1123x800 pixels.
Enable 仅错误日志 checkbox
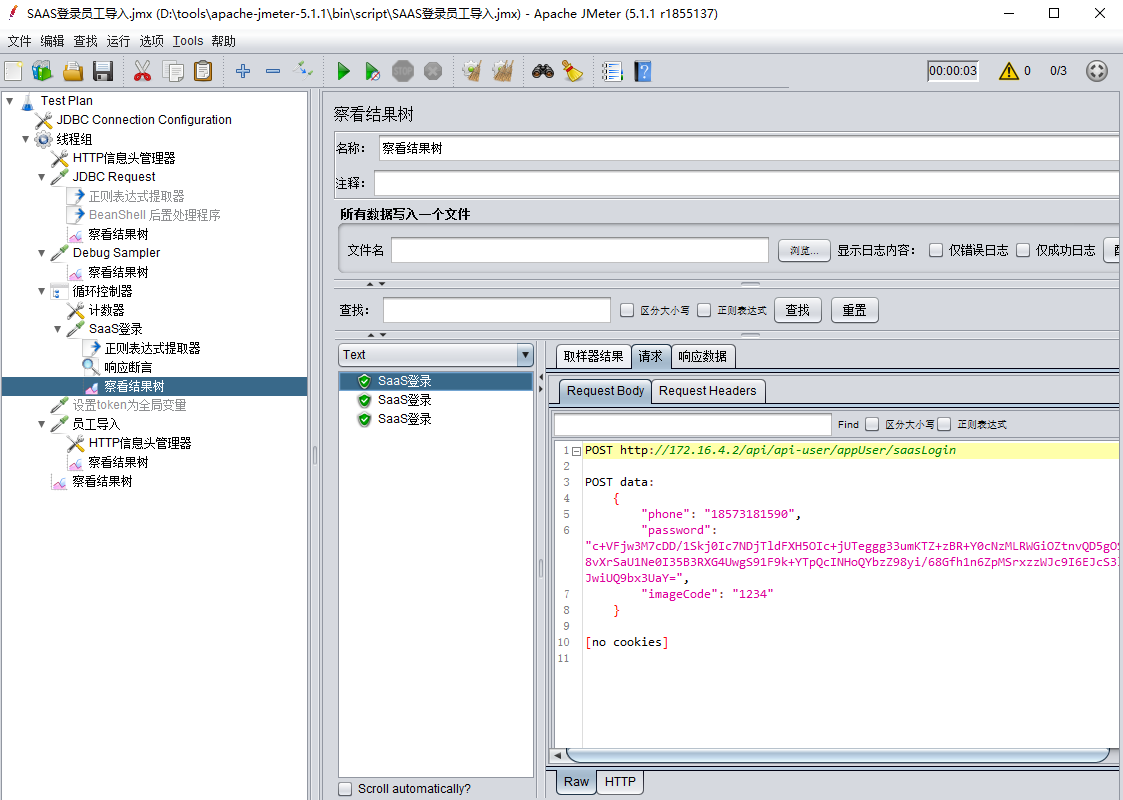point(935,250)
